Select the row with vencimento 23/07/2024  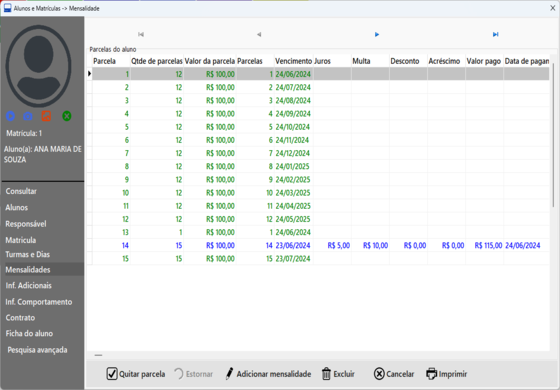319,259
